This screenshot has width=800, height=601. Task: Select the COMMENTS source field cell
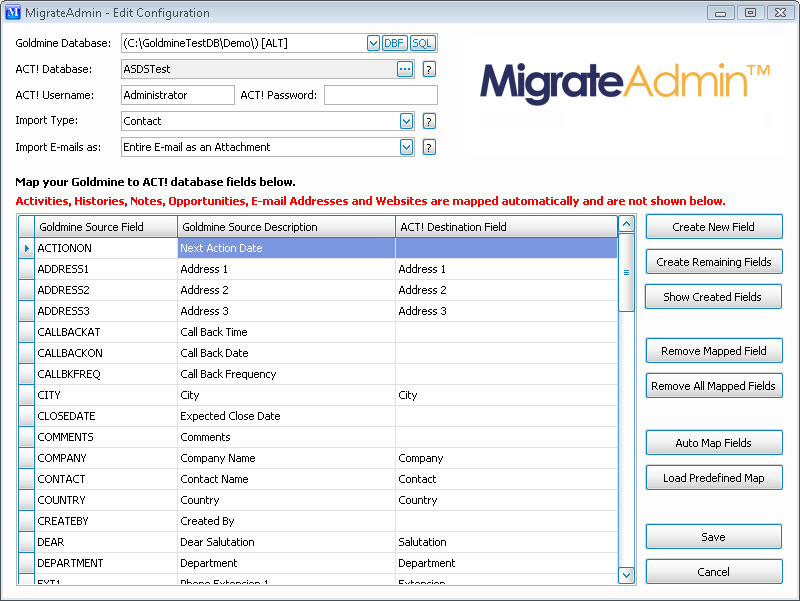[x=106, y=437]
